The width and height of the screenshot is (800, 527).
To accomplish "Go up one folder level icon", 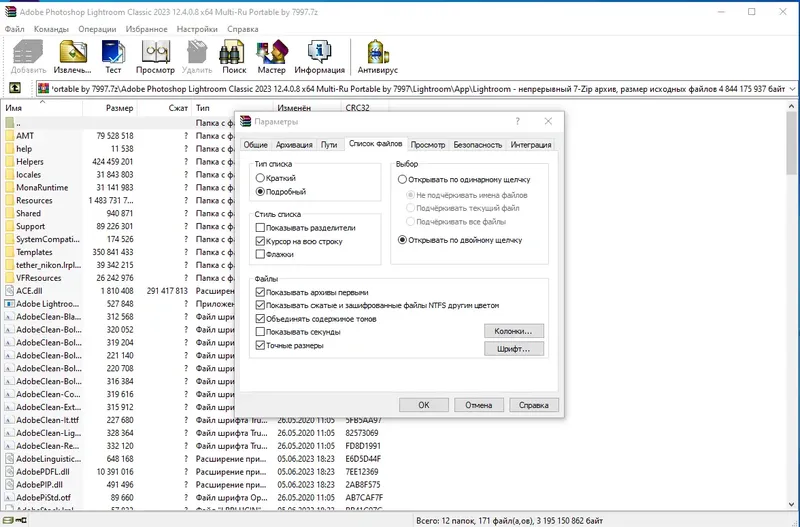I will [x=15, y=88].
